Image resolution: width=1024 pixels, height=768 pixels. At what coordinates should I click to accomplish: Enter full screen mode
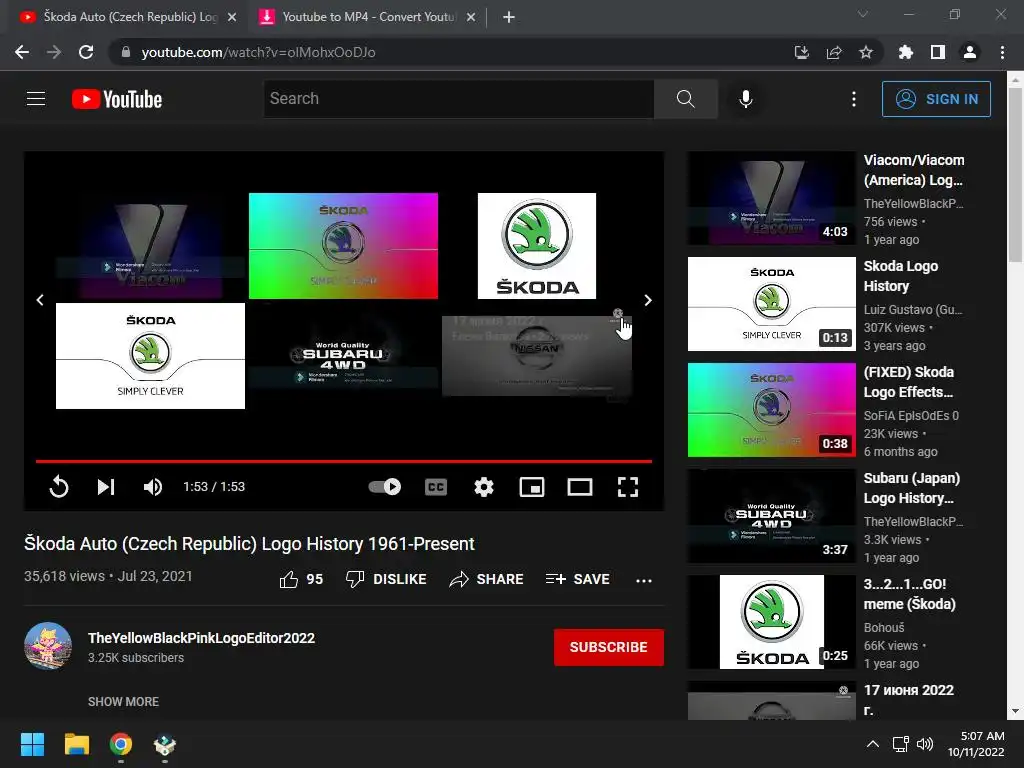(x=628, y=487)
